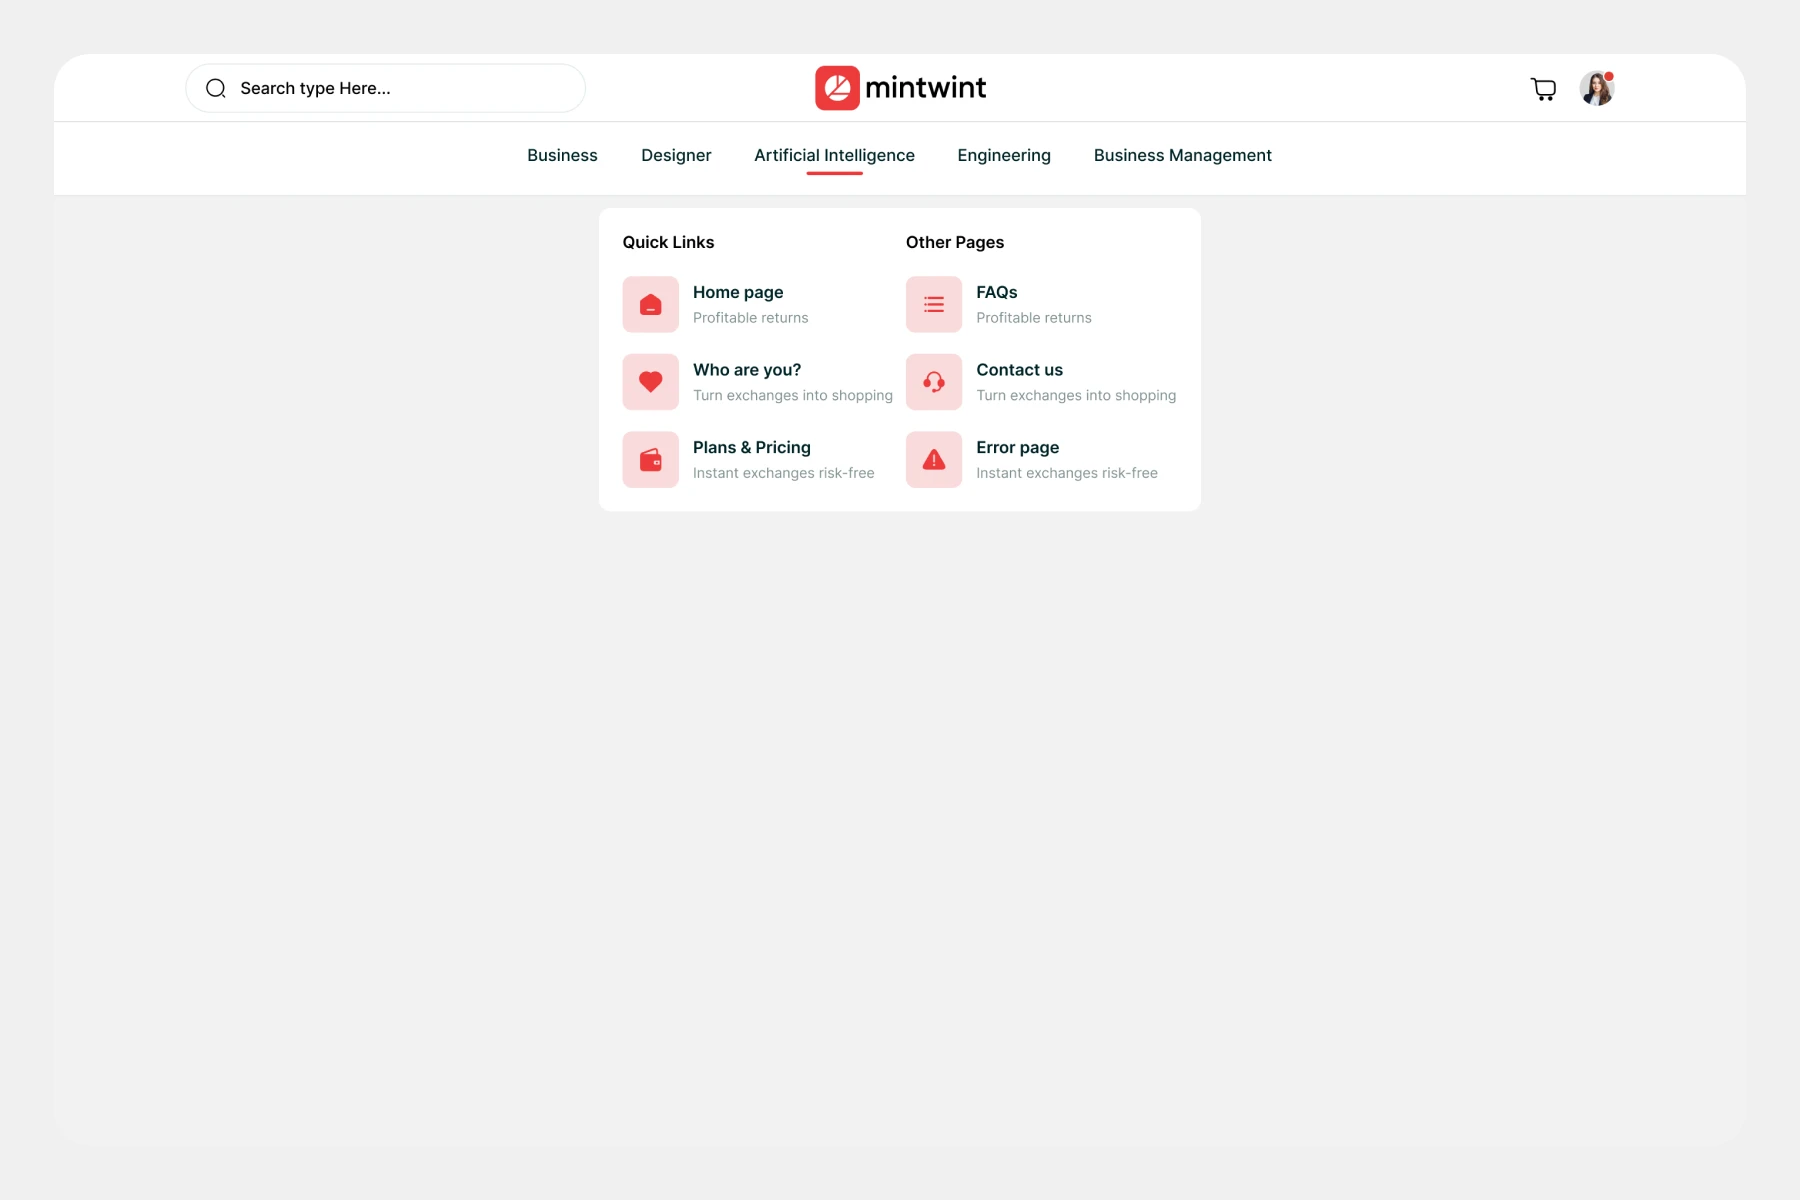Open the Who are you? link
This screenshot has height=1200, width=1800.
(746, 370)
